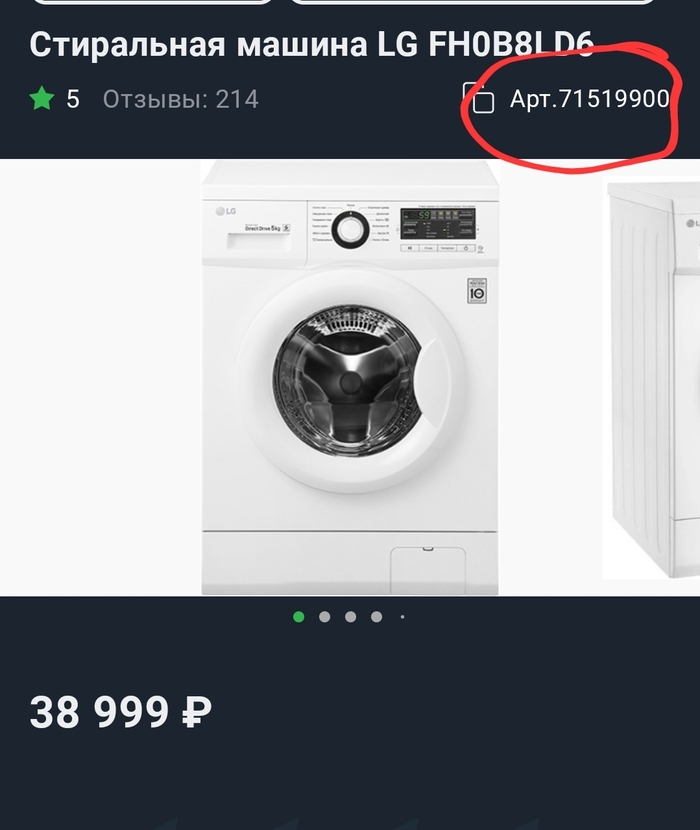Switch to the second carousel dot
Viewport: 700px width, 830px height.
[x=324, y=617]
